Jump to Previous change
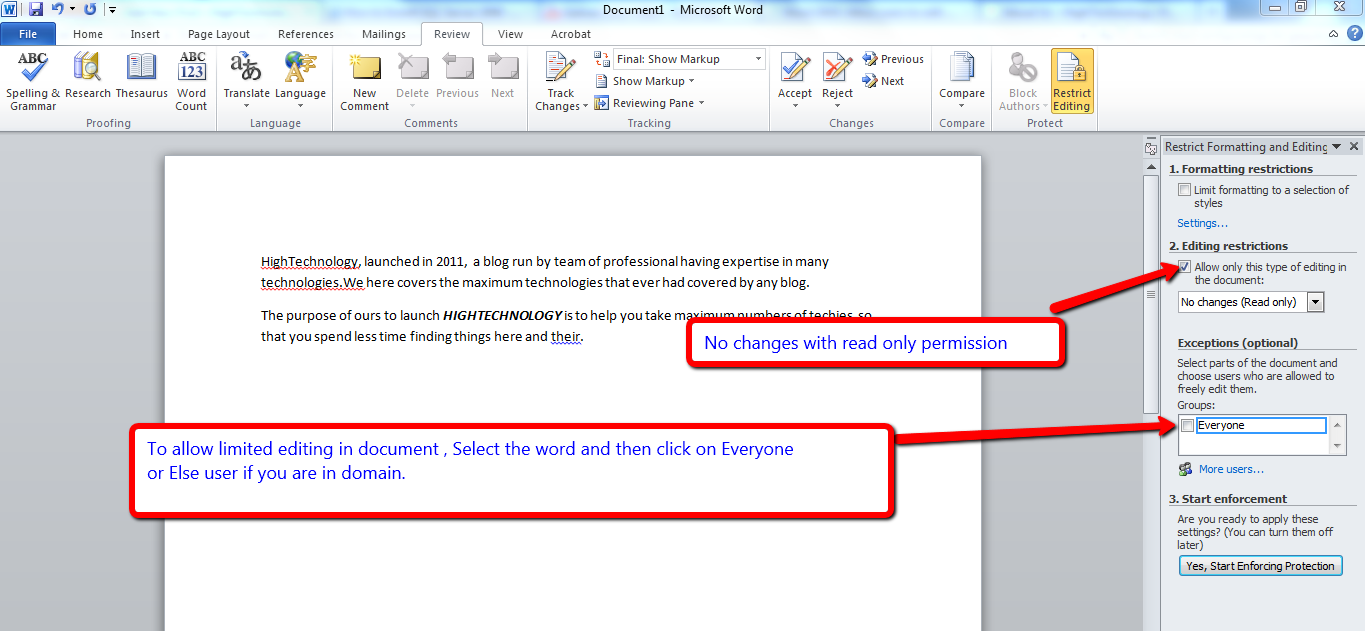The width and height of the screenshot is (1365, 631). [893, 59]
